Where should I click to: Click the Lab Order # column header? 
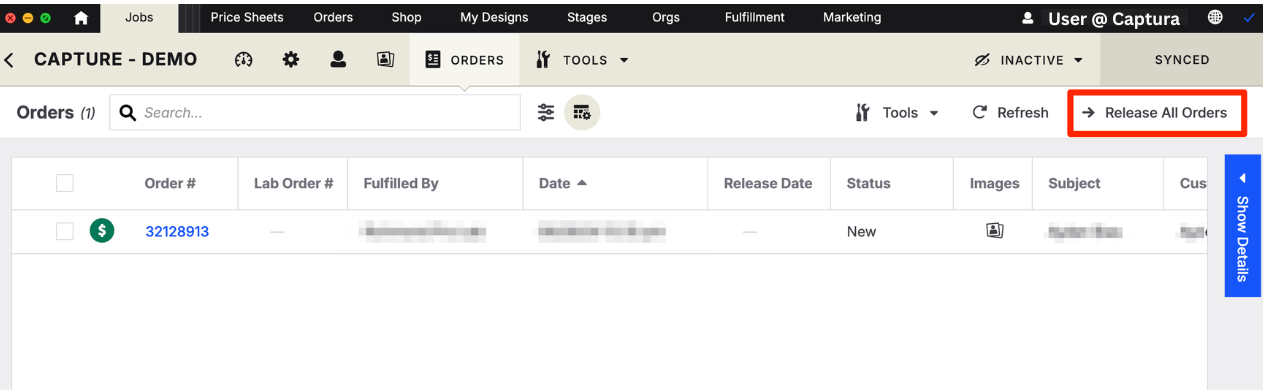pos(293,183)
